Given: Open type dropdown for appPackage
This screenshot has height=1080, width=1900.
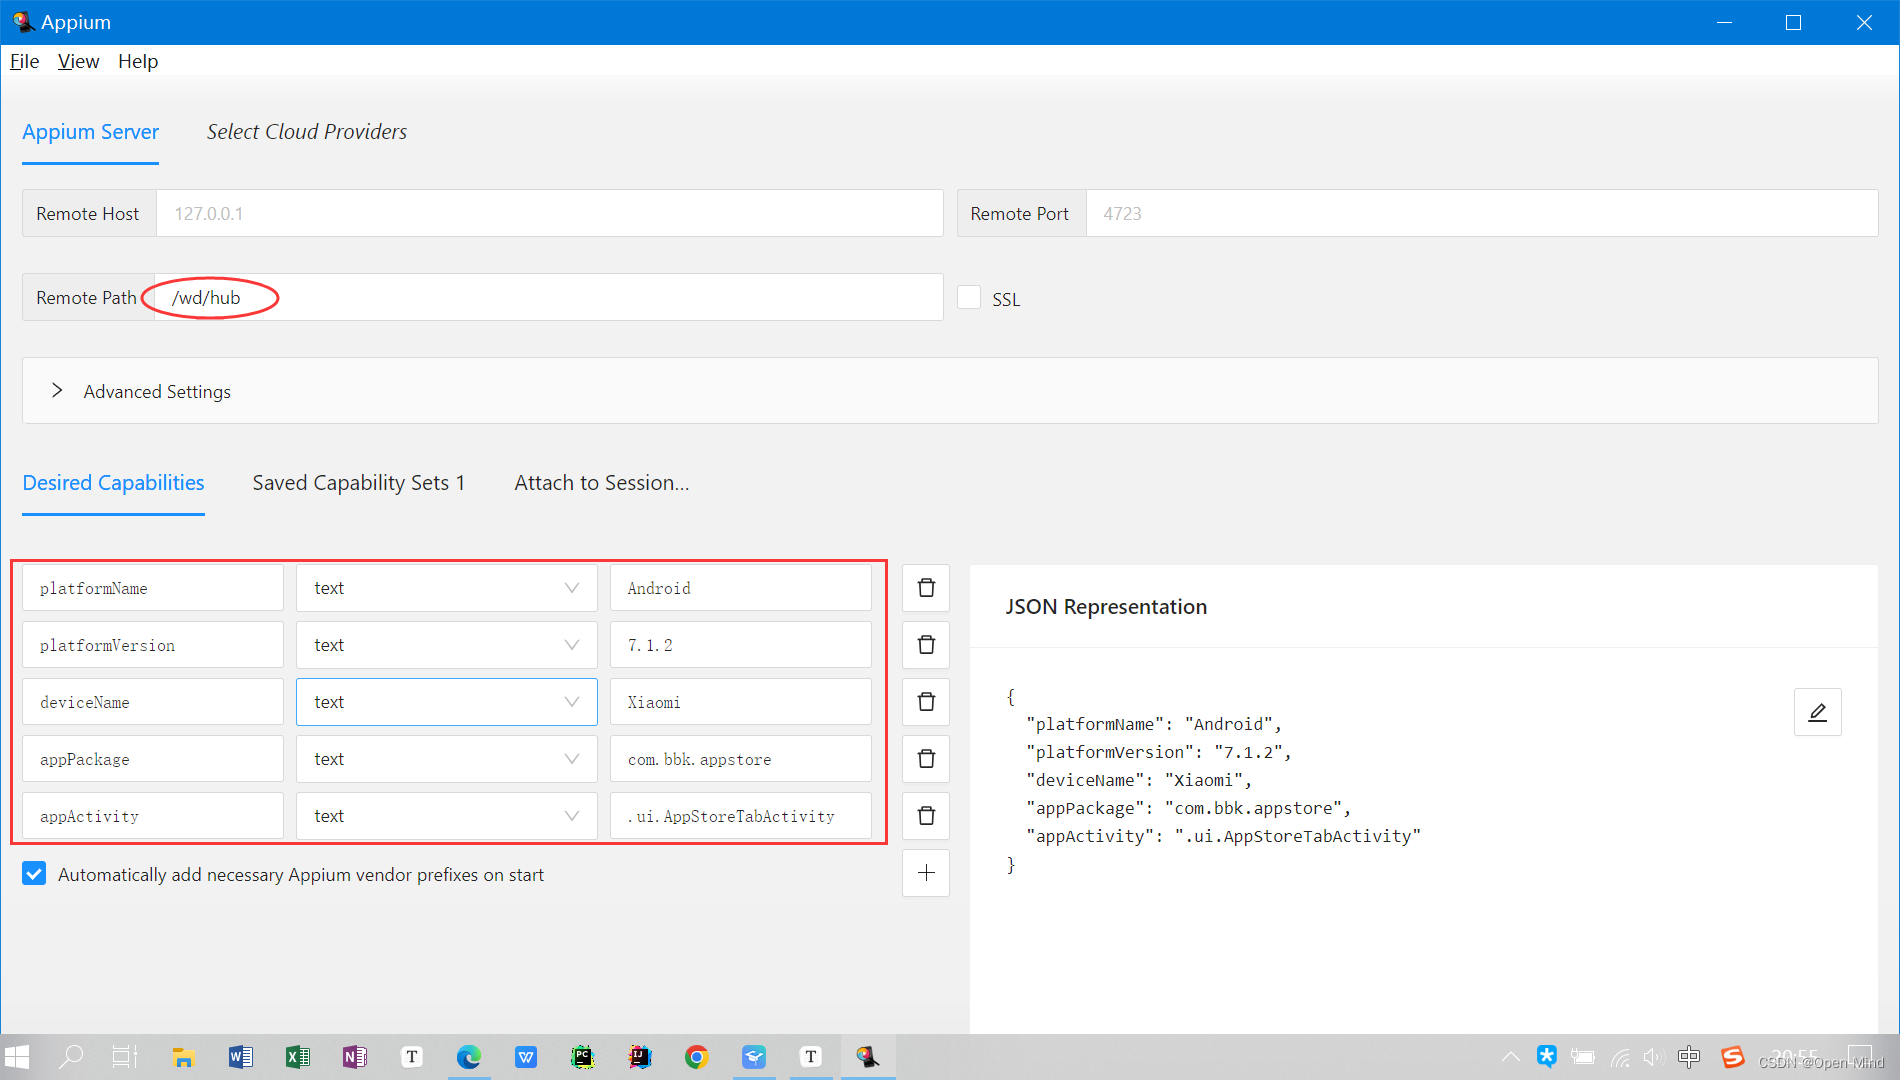Looking at the screenshot, I should (x=446, y=759).
